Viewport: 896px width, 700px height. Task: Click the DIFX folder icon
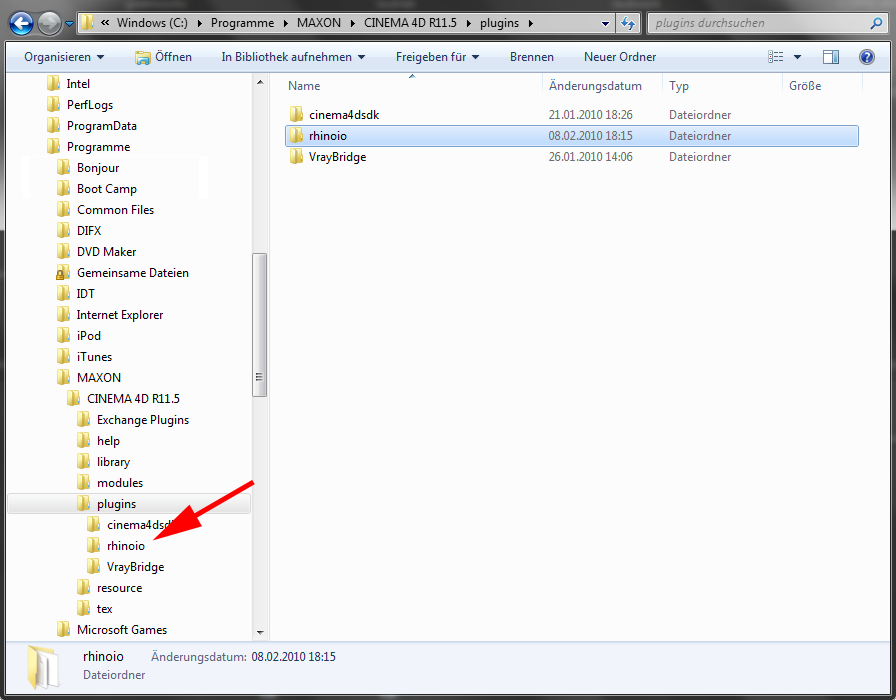63,231
